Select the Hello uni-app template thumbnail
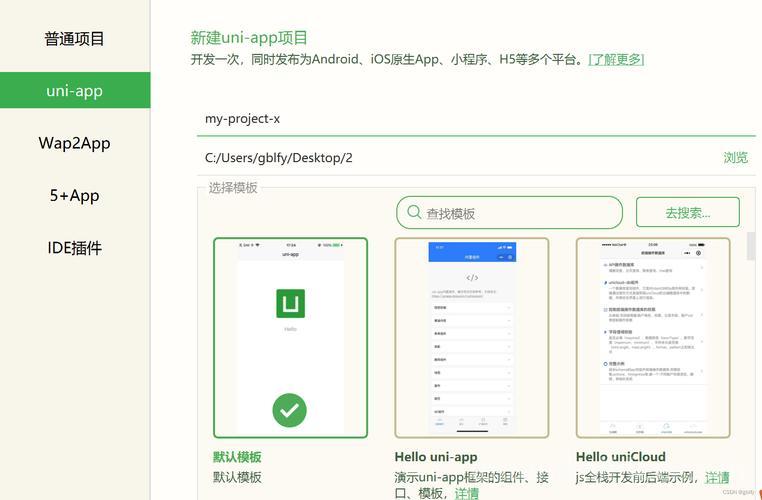 472,338
